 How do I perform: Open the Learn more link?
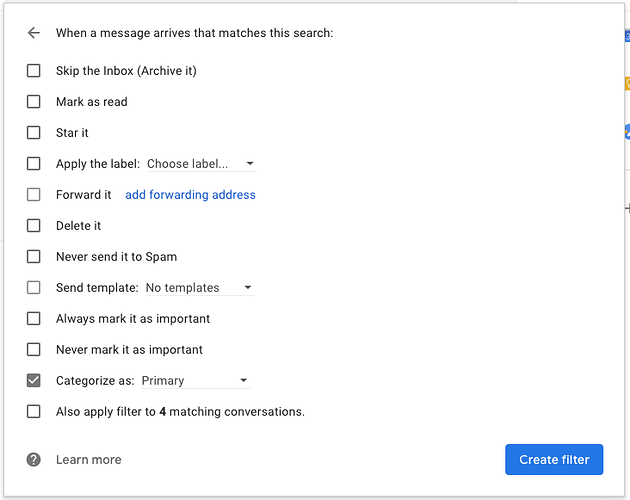click(89, 460)
